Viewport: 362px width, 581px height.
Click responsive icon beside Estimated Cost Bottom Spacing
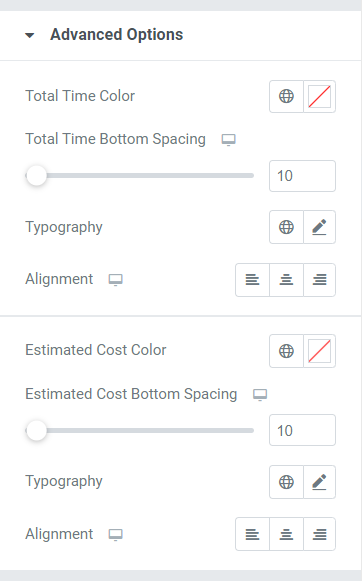pyautogui.click(x=260, y=395)
